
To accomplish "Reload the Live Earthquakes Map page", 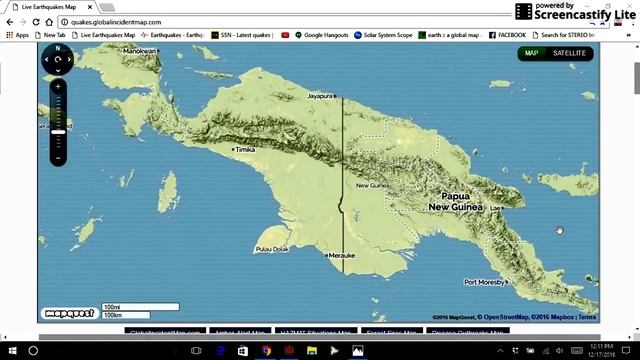I will [36, 22].
